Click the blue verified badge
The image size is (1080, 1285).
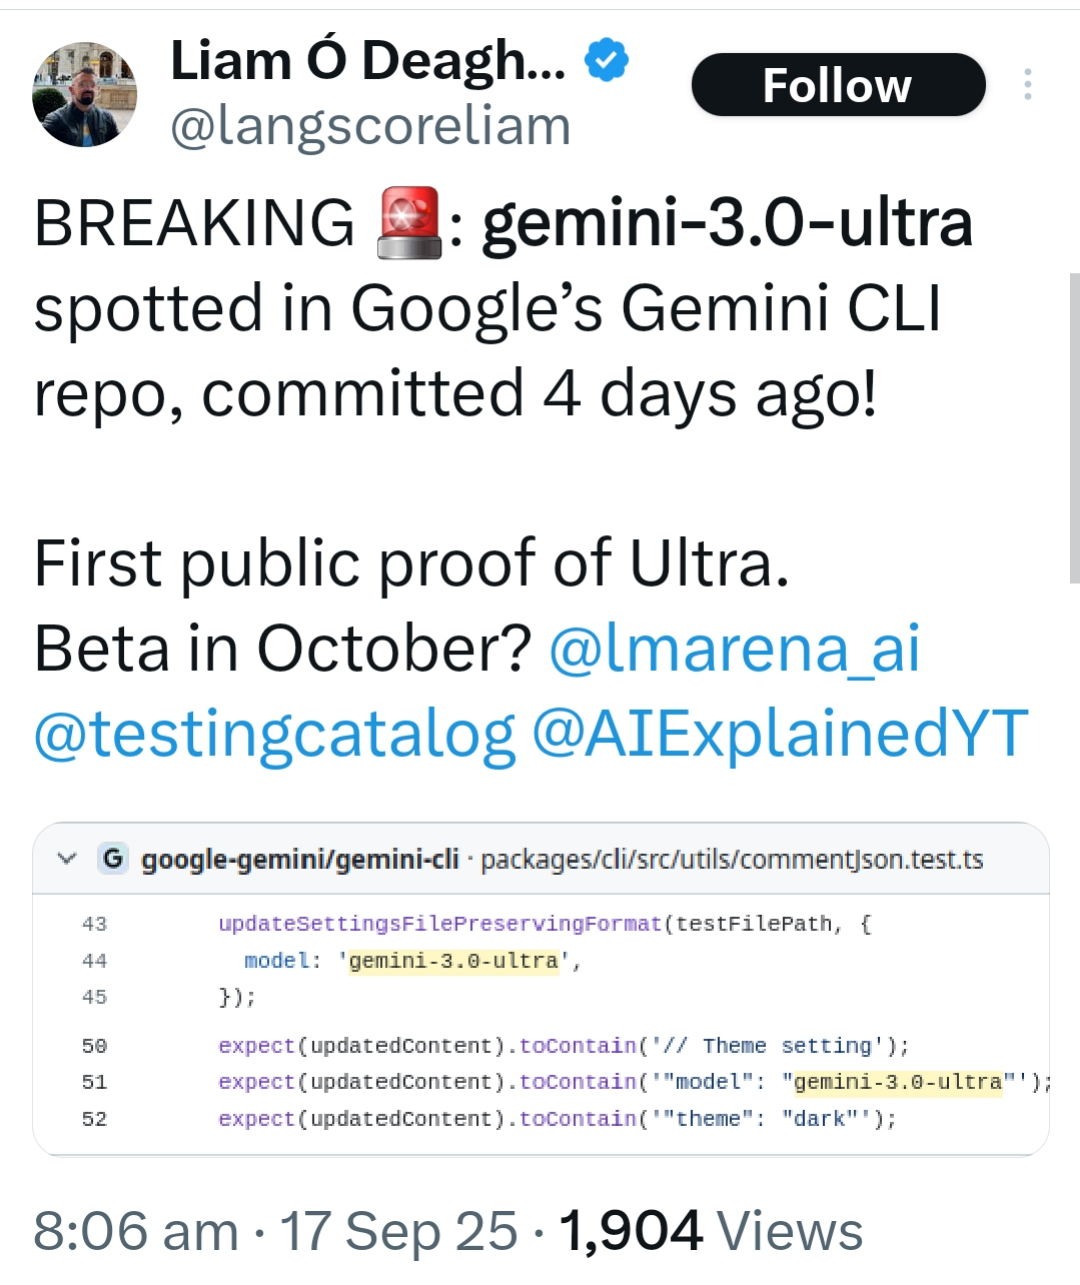tap(606, 61)
